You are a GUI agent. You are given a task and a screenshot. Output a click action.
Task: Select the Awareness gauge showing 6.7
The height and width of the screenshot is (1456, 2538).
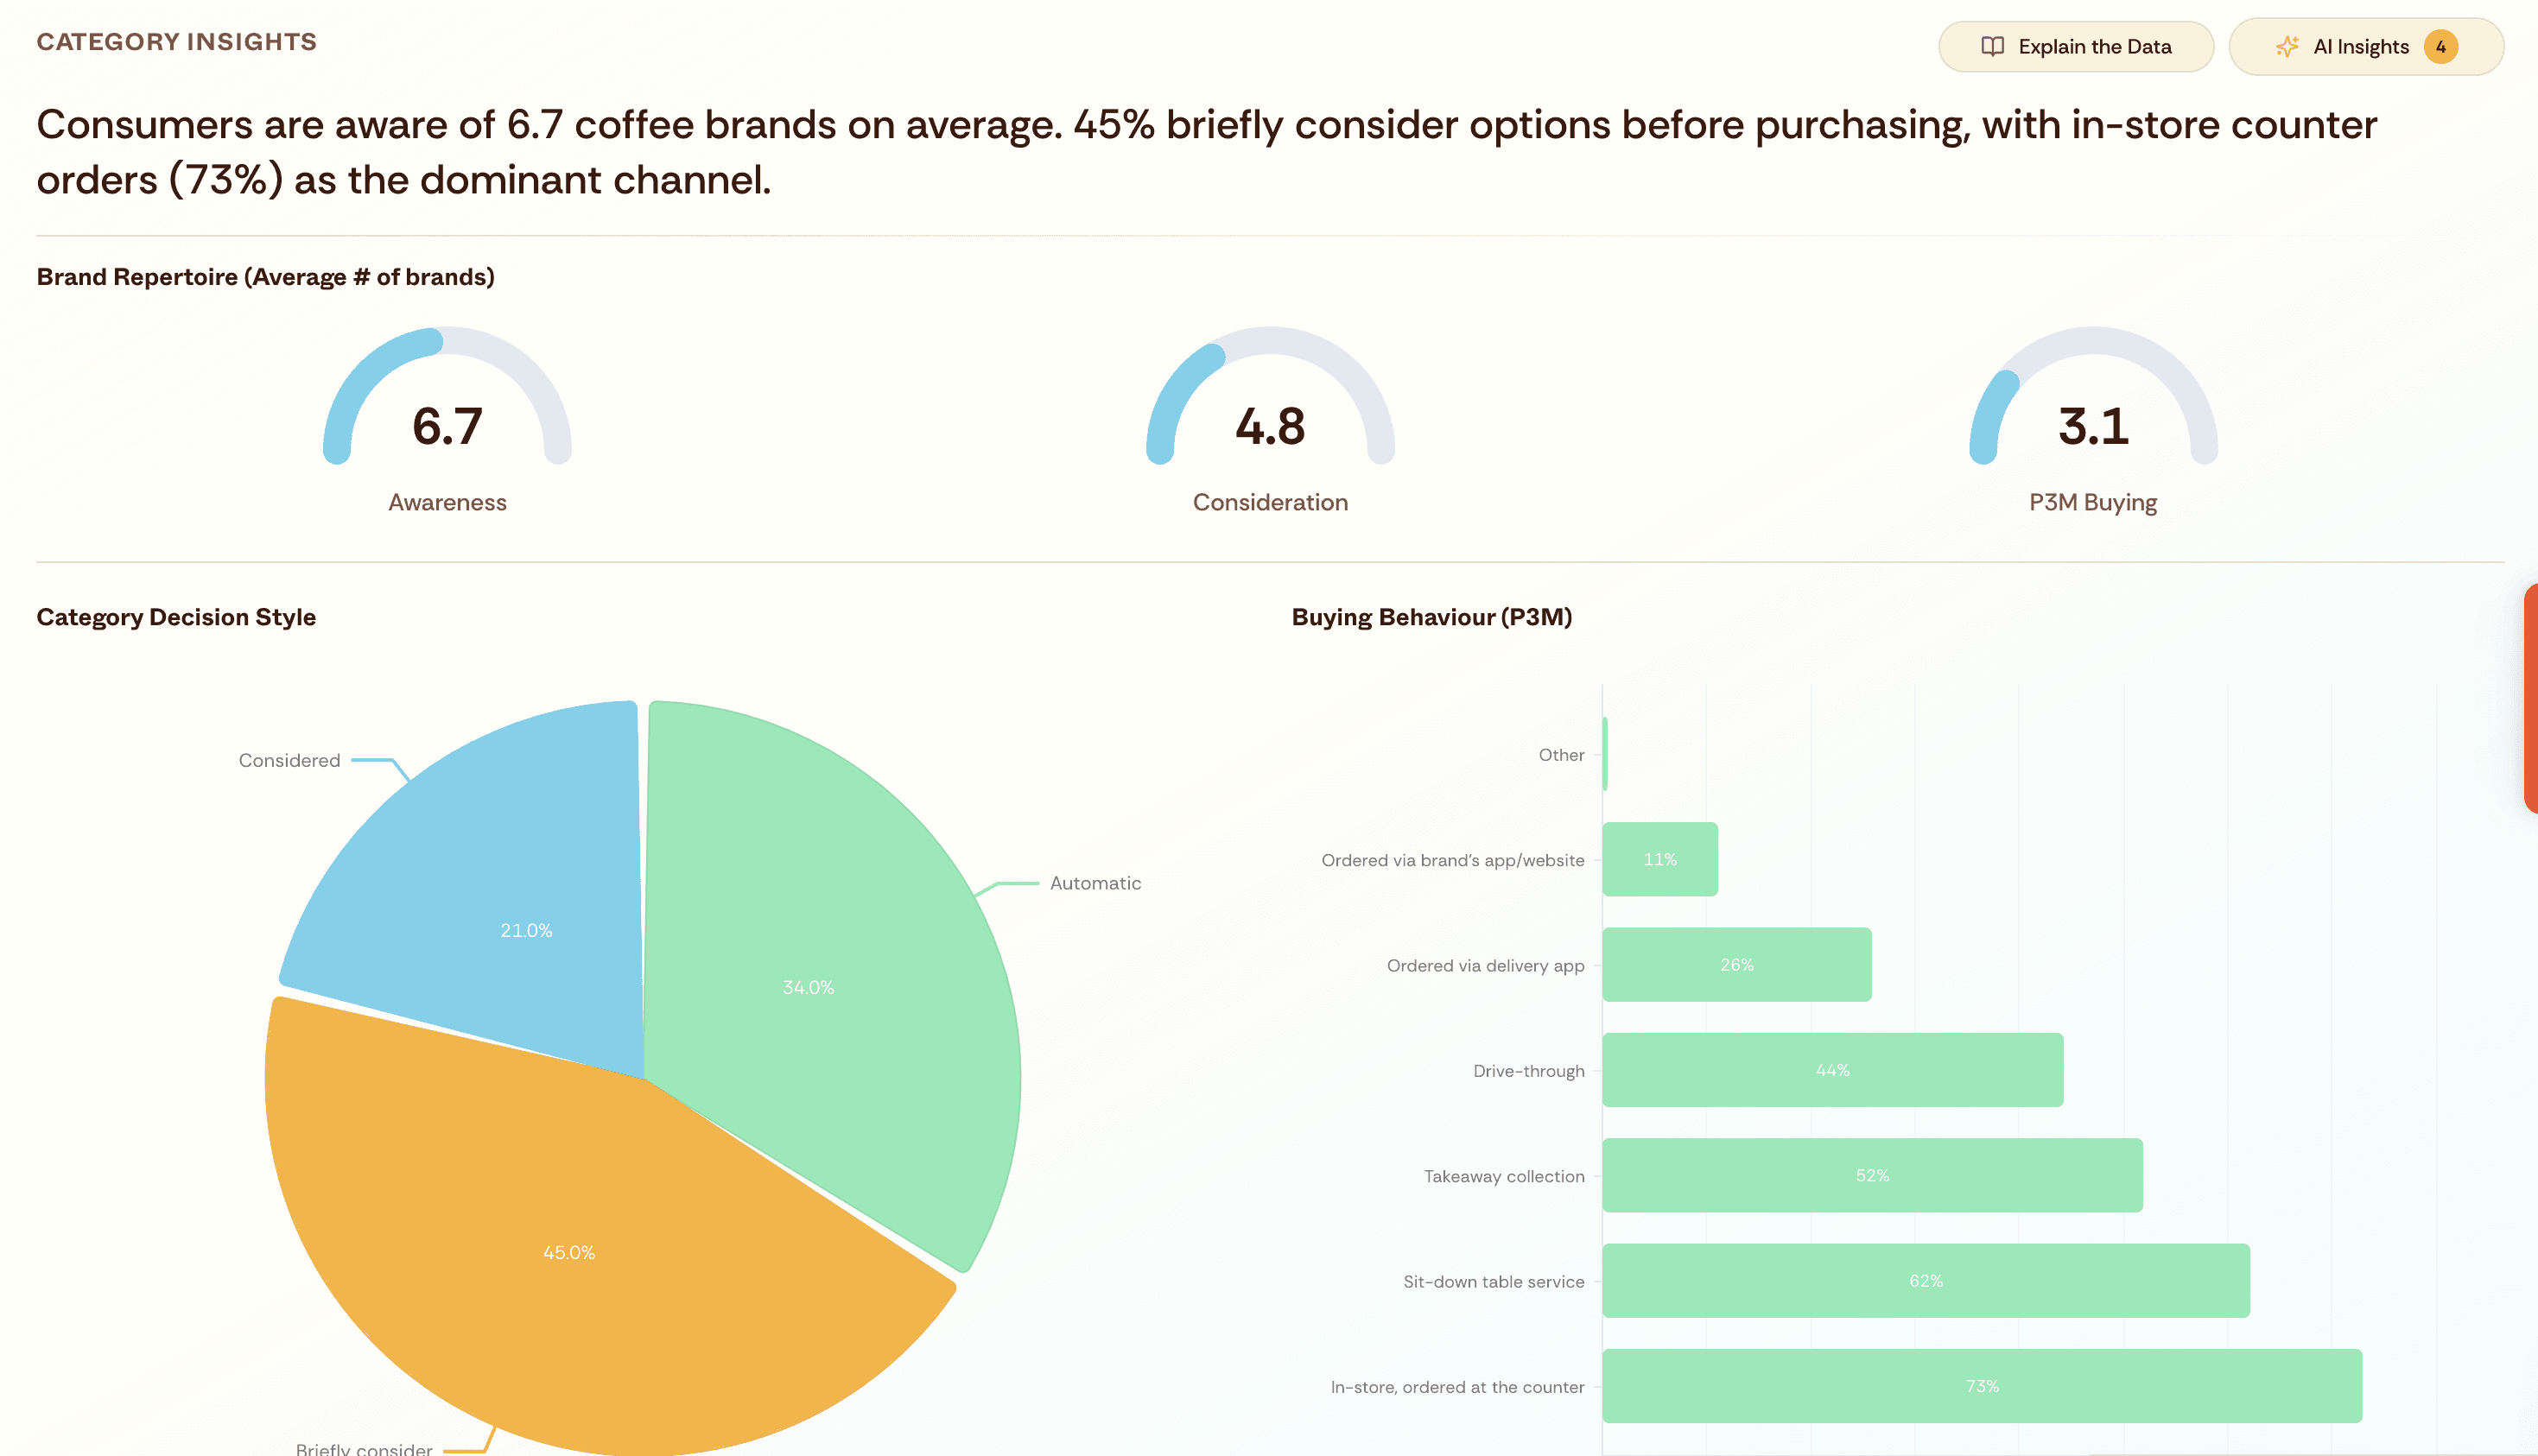point(446,425)
